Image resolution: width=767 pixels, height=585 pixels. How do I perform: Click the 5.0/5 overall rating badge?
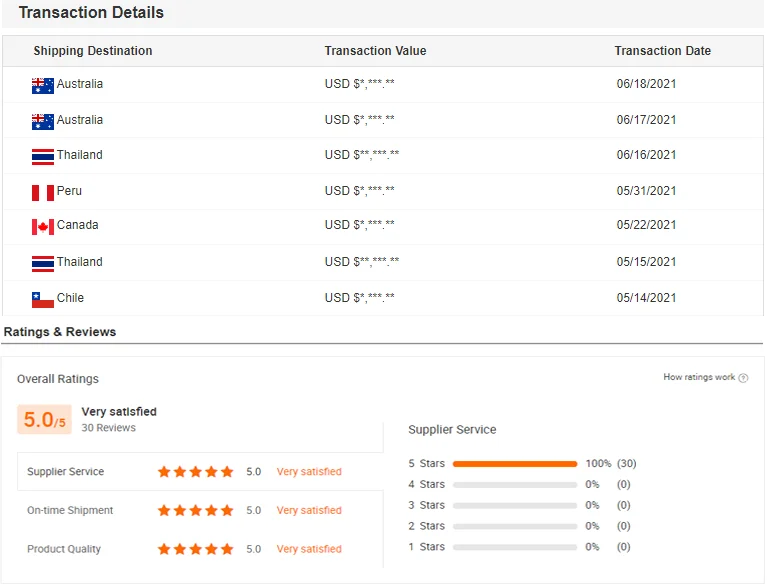point(45,420)
